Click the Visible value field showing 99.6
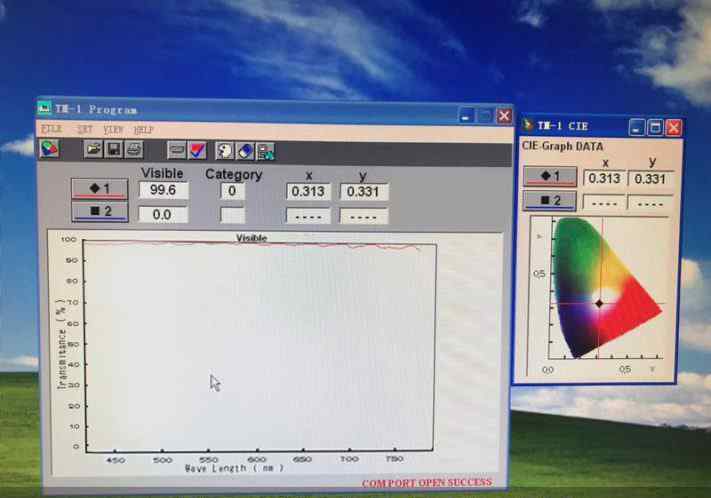The image size is (711, 498). [162, 190]
